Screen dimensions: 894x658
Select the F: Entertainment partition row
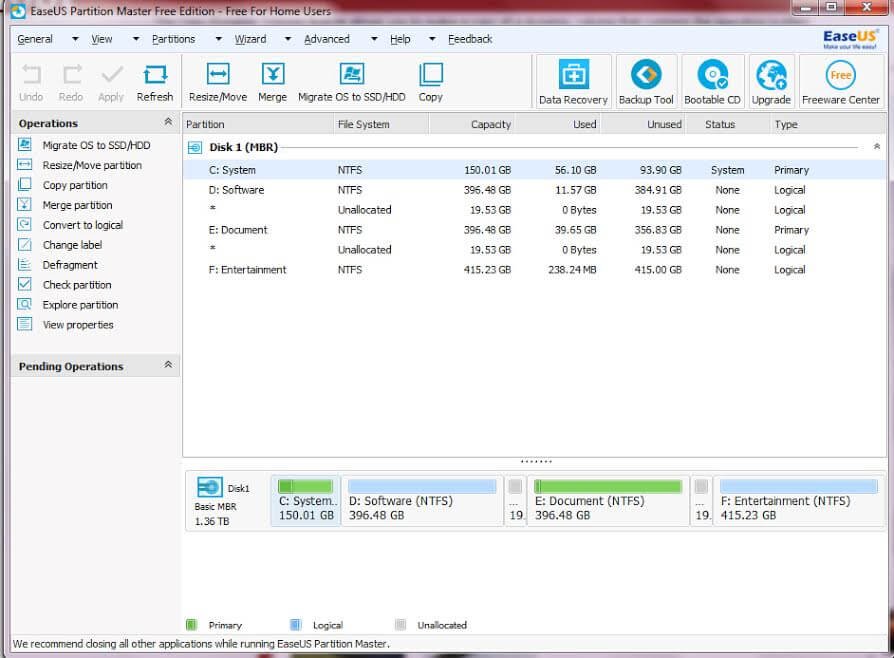[x=534, y=270]
